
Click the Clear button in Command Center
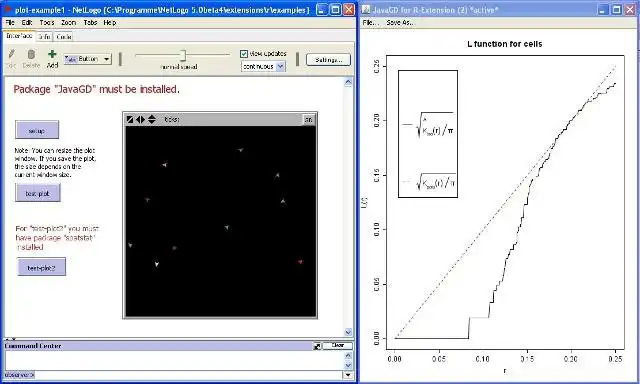pyautogui.click(x=338, y=346)
